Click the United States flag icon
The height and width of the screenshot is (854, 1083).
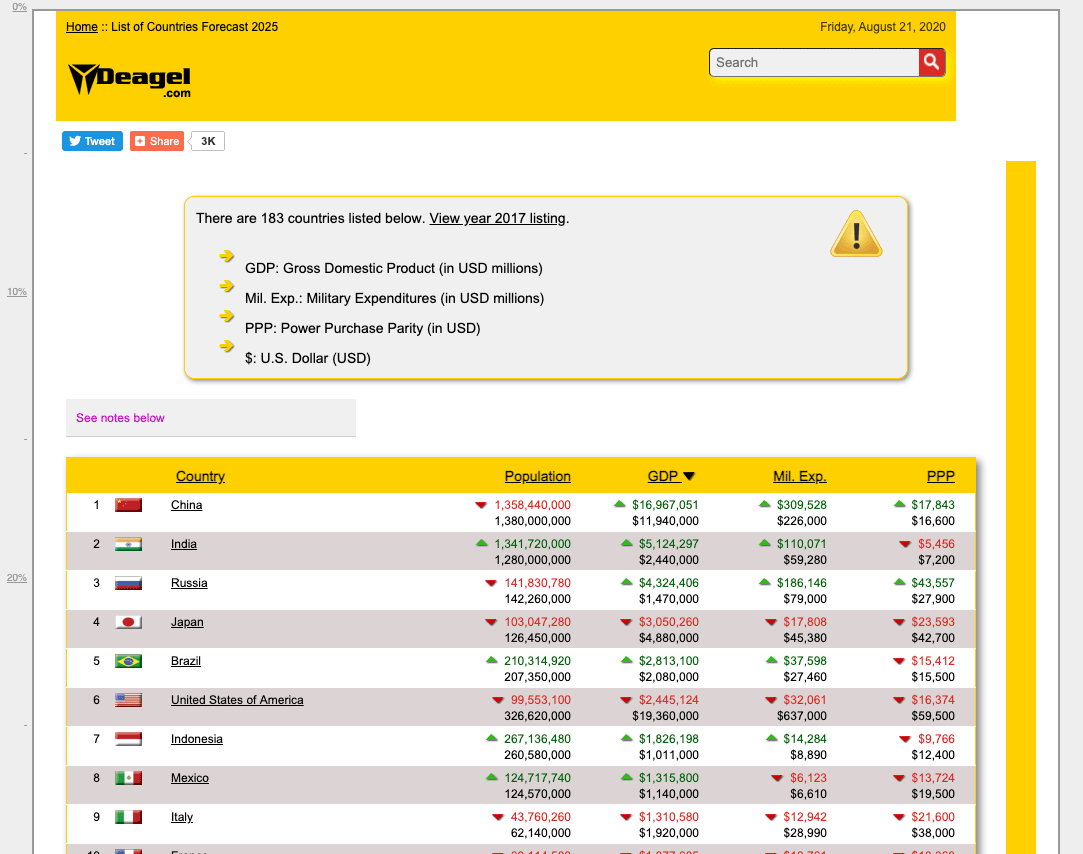(x=128, y=700)
